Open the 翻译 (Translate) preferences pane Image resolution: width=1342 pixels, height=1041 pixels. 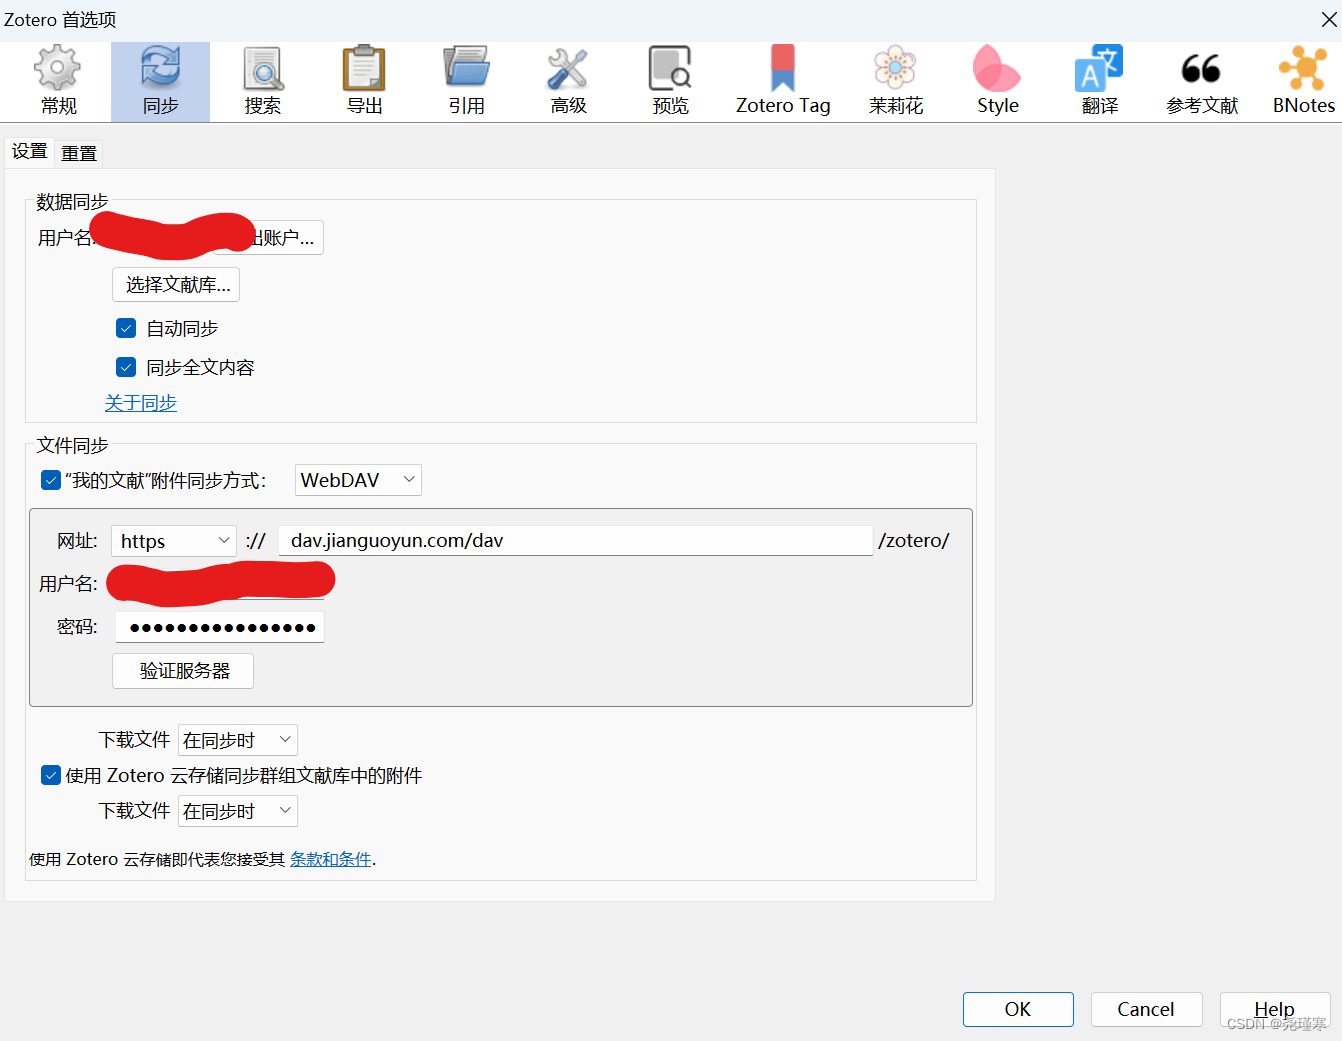coord(1100,82)
